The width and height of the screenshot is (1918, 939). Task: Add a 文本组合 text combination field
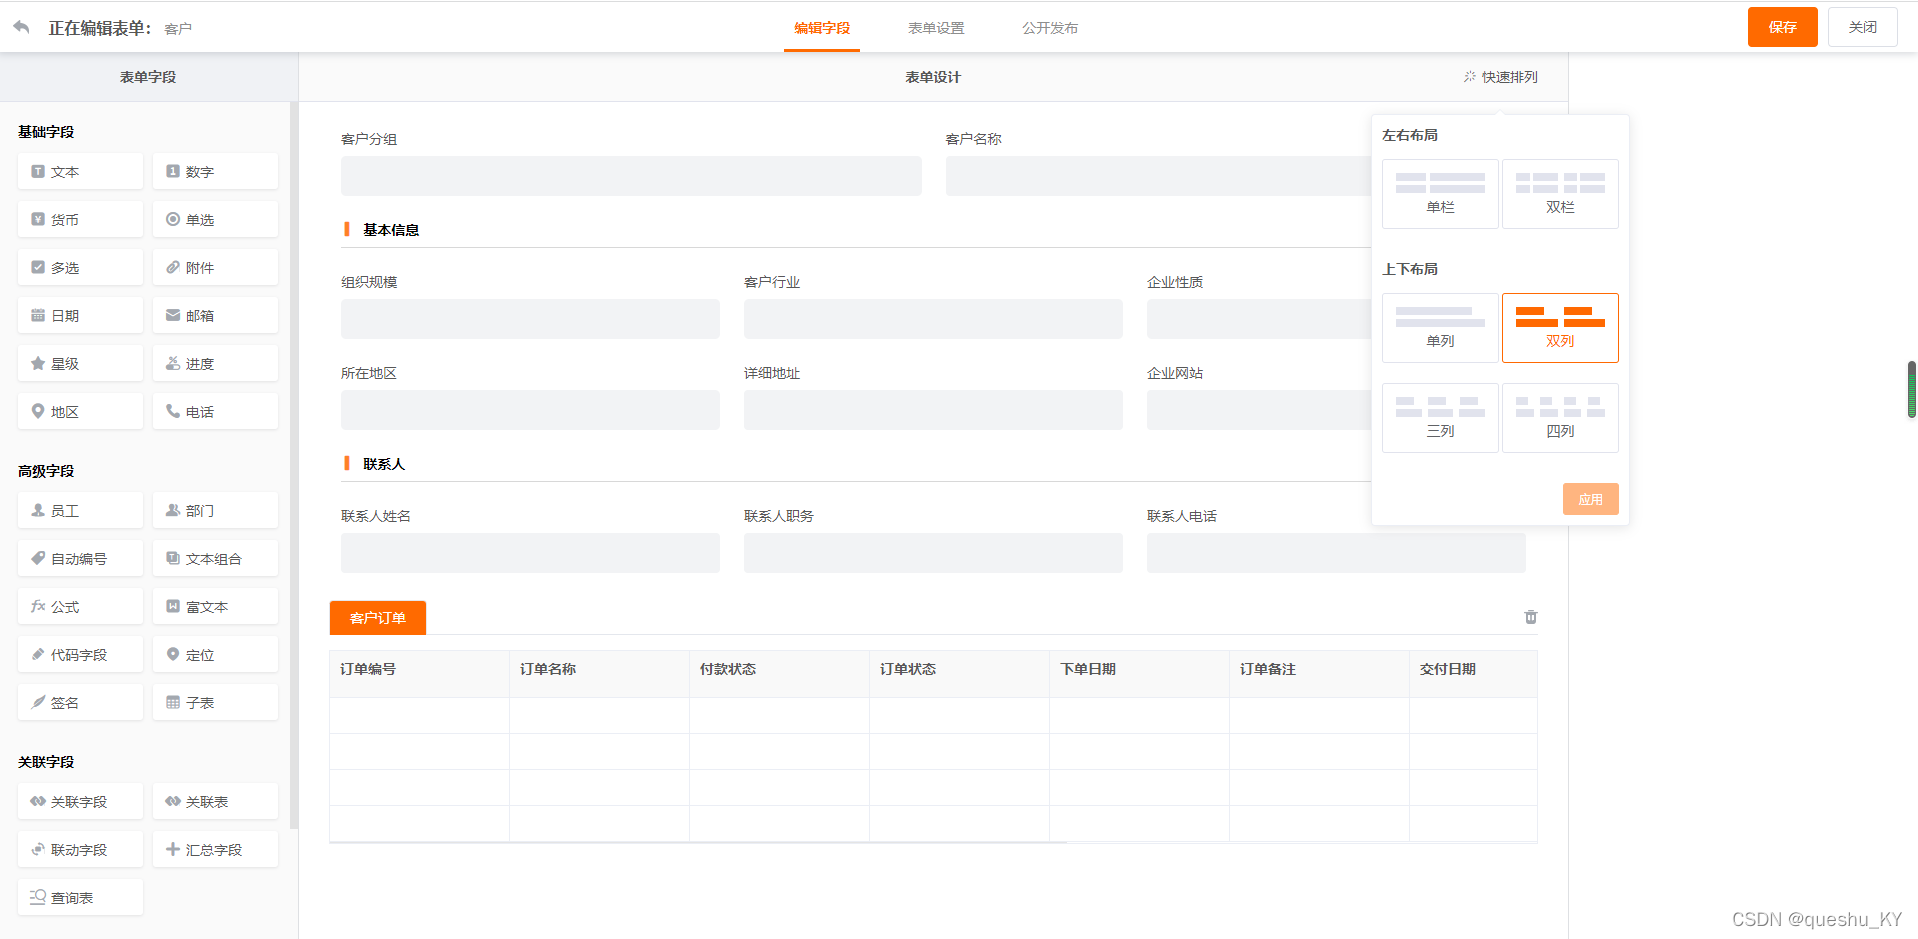click(215, 558)
